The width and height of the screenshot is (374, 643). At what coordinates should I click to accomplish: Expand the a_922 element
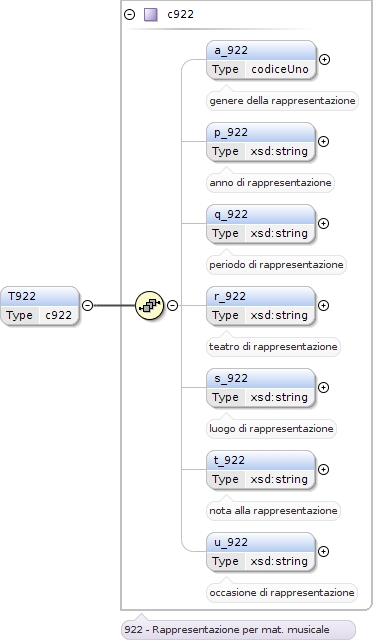coord(324,59)
